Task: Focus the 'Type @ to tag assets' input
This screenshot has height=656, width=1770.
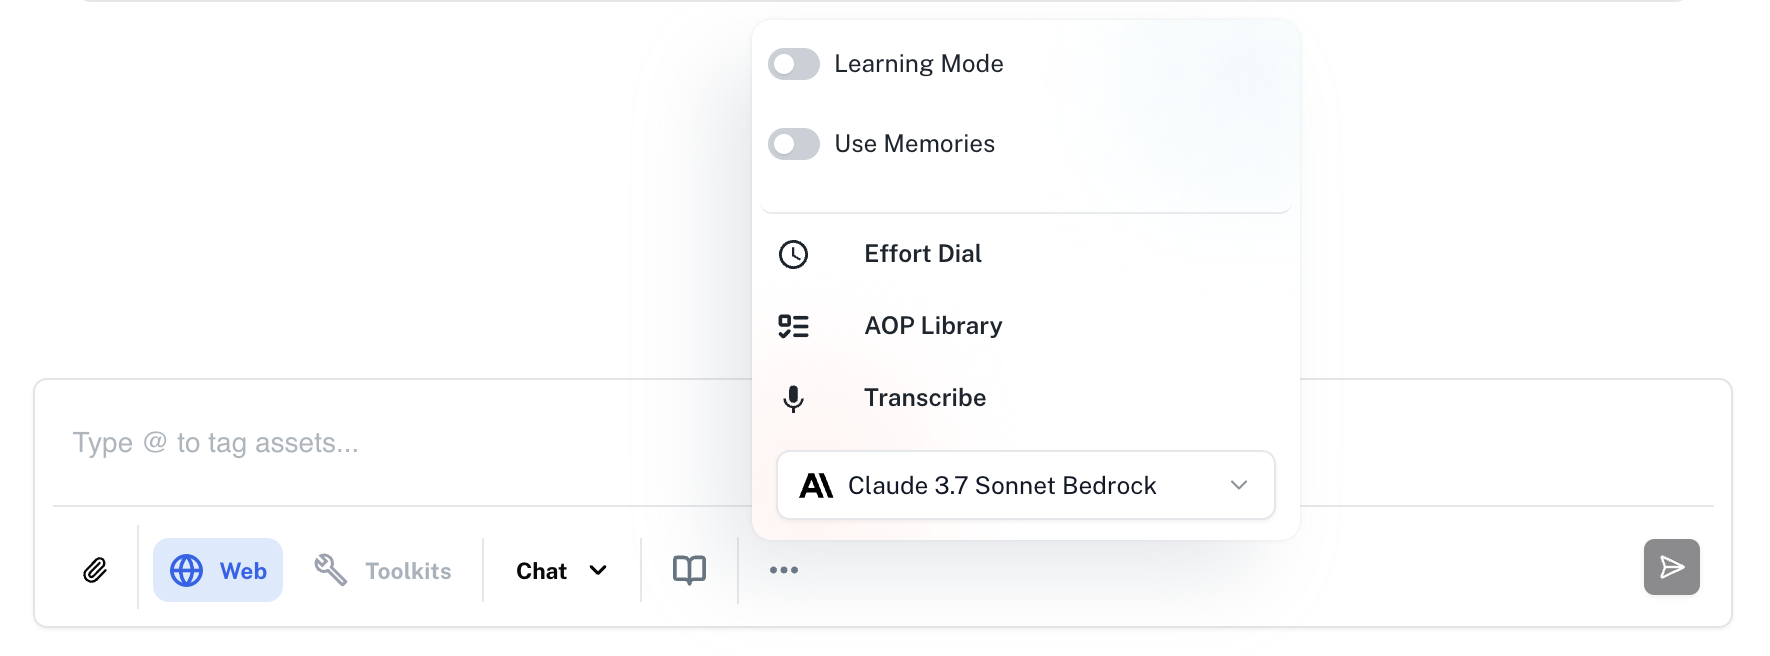Action: (x=400, y=443)
